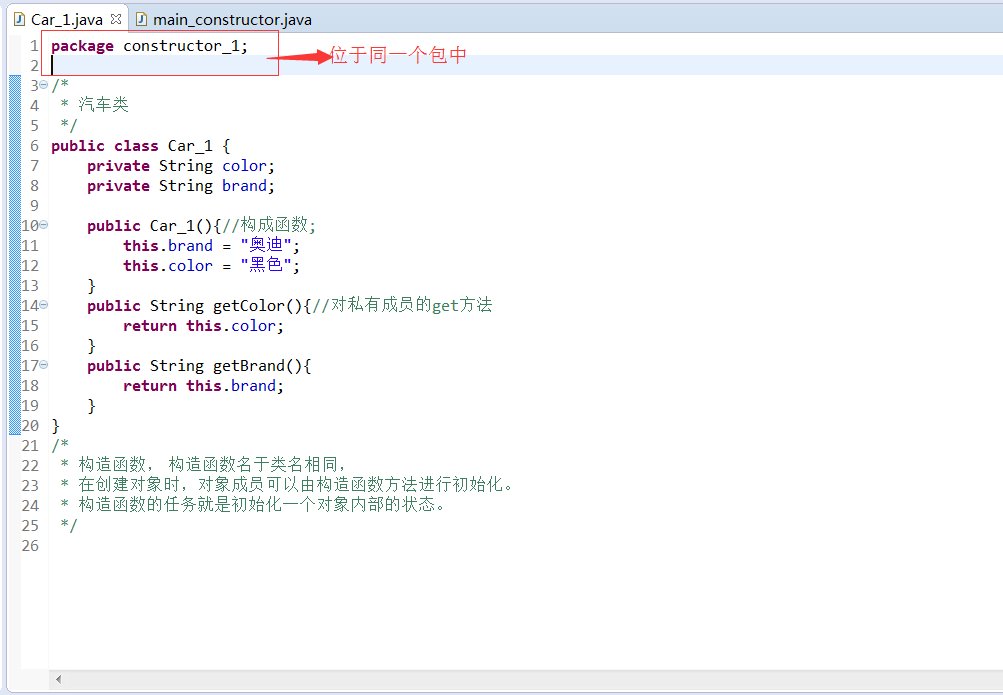
Task: Collapse the getBrand method at line 17
Action: click(x=42, y=365)
